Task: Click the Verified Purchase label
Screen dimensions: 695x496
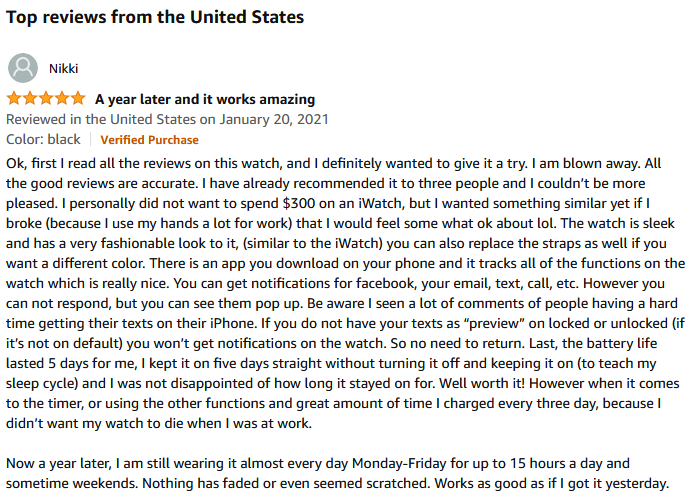Action: [x=149, y=140]
